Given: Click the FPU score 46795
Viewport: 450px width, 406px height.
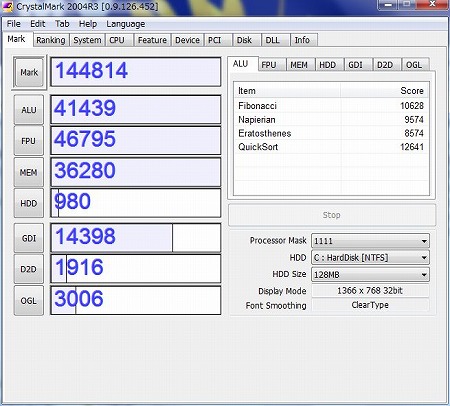Looking at the screenshot, I should click(x=85, y=139).
